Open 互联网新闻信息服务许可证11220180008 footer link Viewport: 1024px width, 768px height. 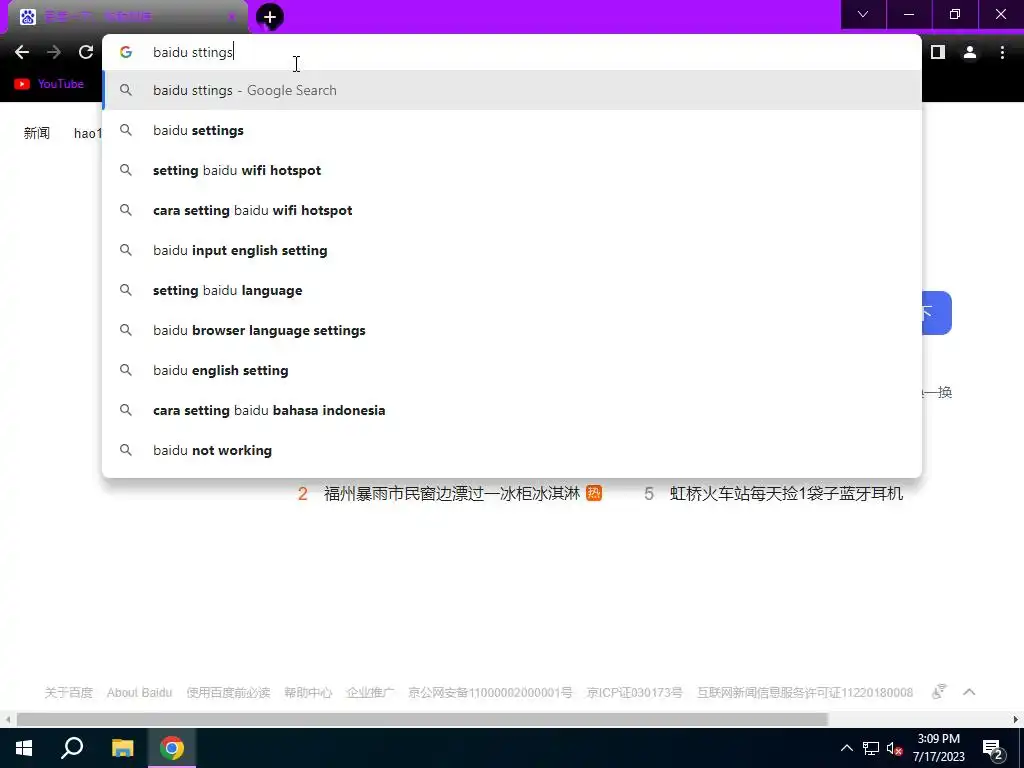pyautogui.click(x=805, y=692)
